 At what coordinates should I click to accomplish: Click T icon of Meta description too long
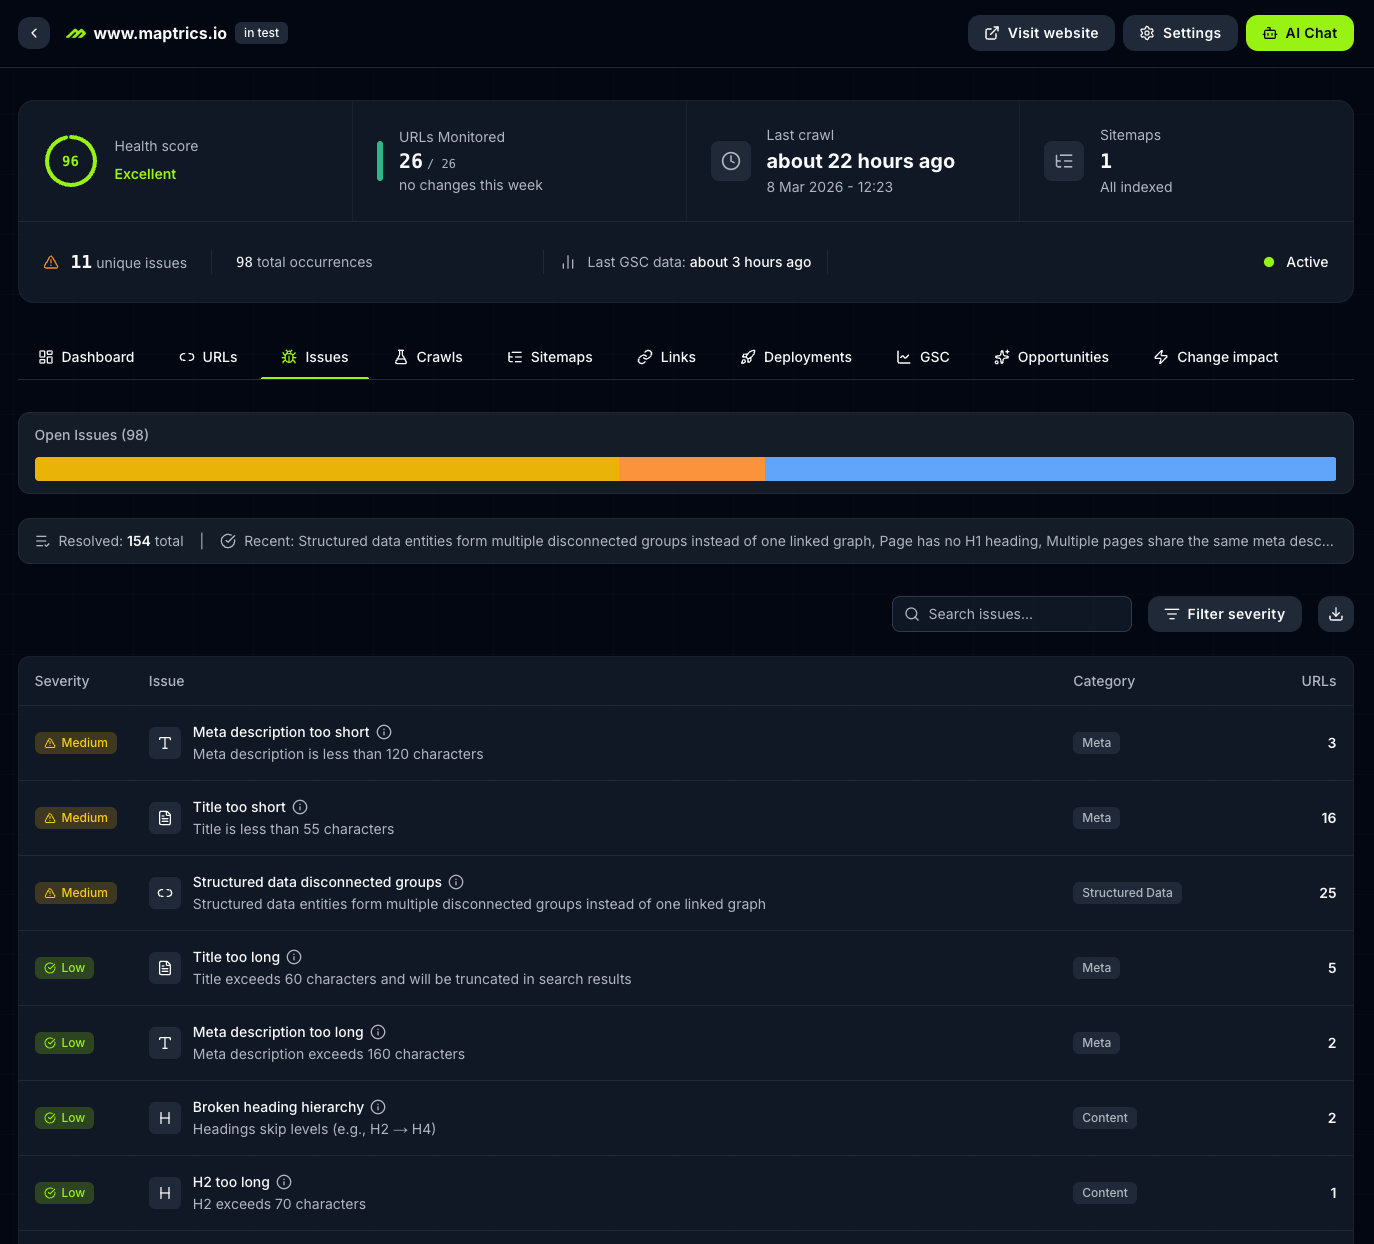coord(165,1043)
